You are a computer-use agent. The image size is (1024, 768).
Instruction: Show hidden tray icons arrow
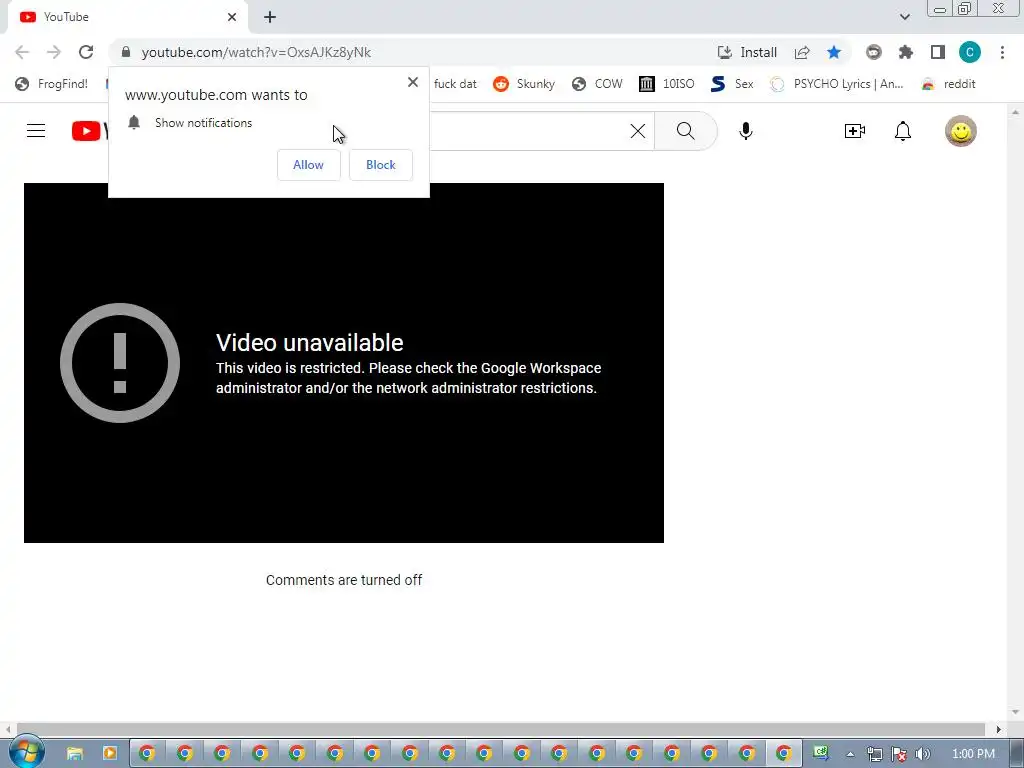[850, 754]
